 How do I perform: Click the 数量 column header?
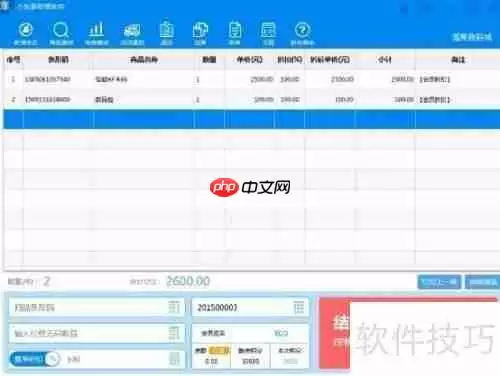pyautogui.click(x=209, y=60)
